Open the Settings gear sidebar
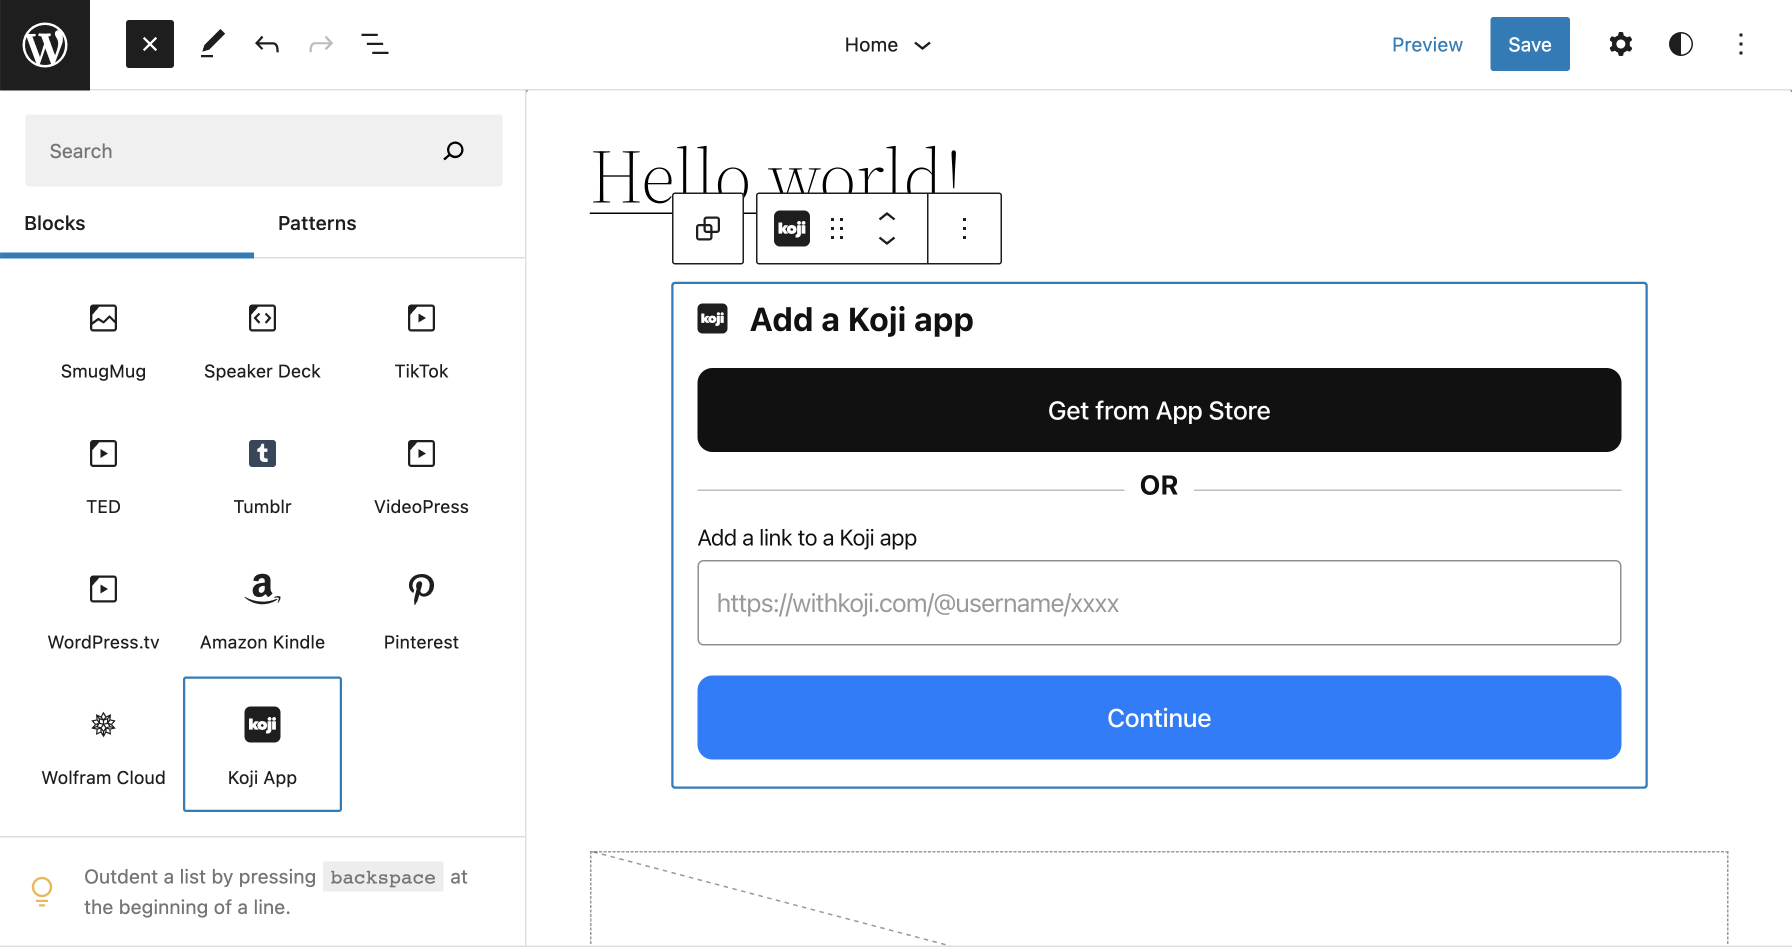The width and height of the screenshot is (1792, 947). 1621,44
